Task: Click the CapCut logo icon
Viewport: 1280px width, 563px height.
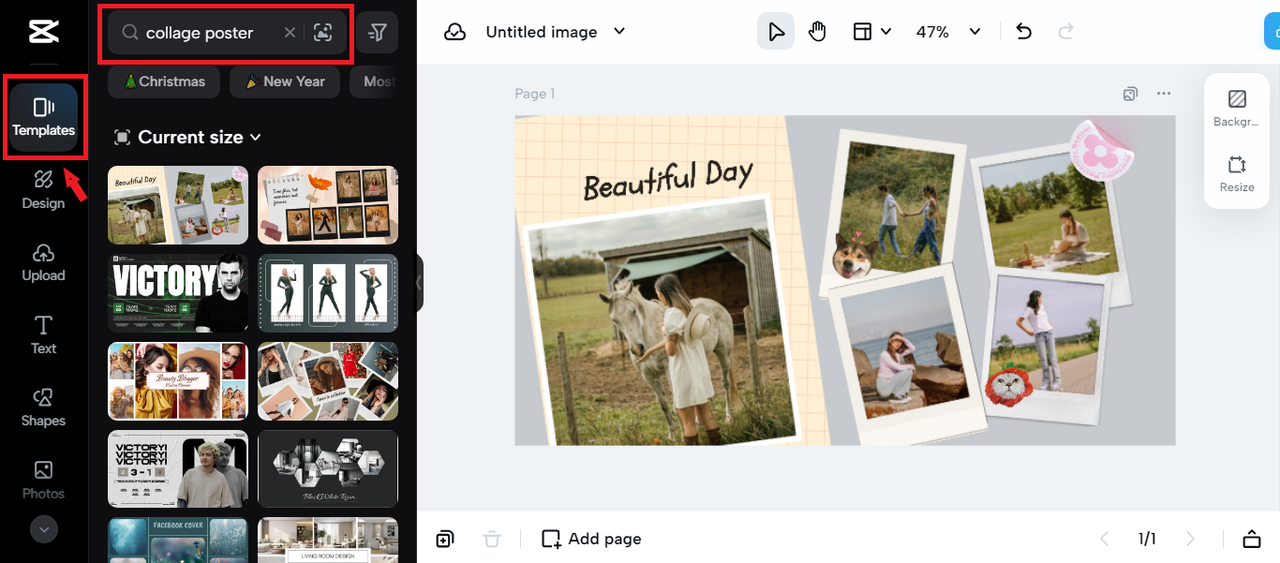Action: click(43, 32)
